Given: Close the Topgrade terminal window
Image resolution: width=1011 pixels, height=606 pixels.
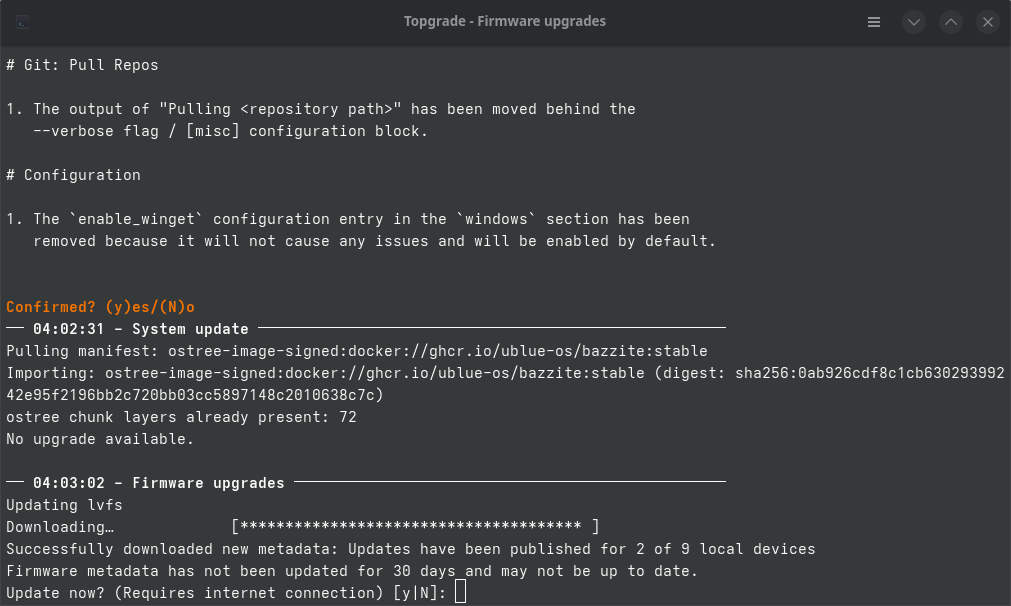Looking at the screenshot, I should click(x=987, y=21).
